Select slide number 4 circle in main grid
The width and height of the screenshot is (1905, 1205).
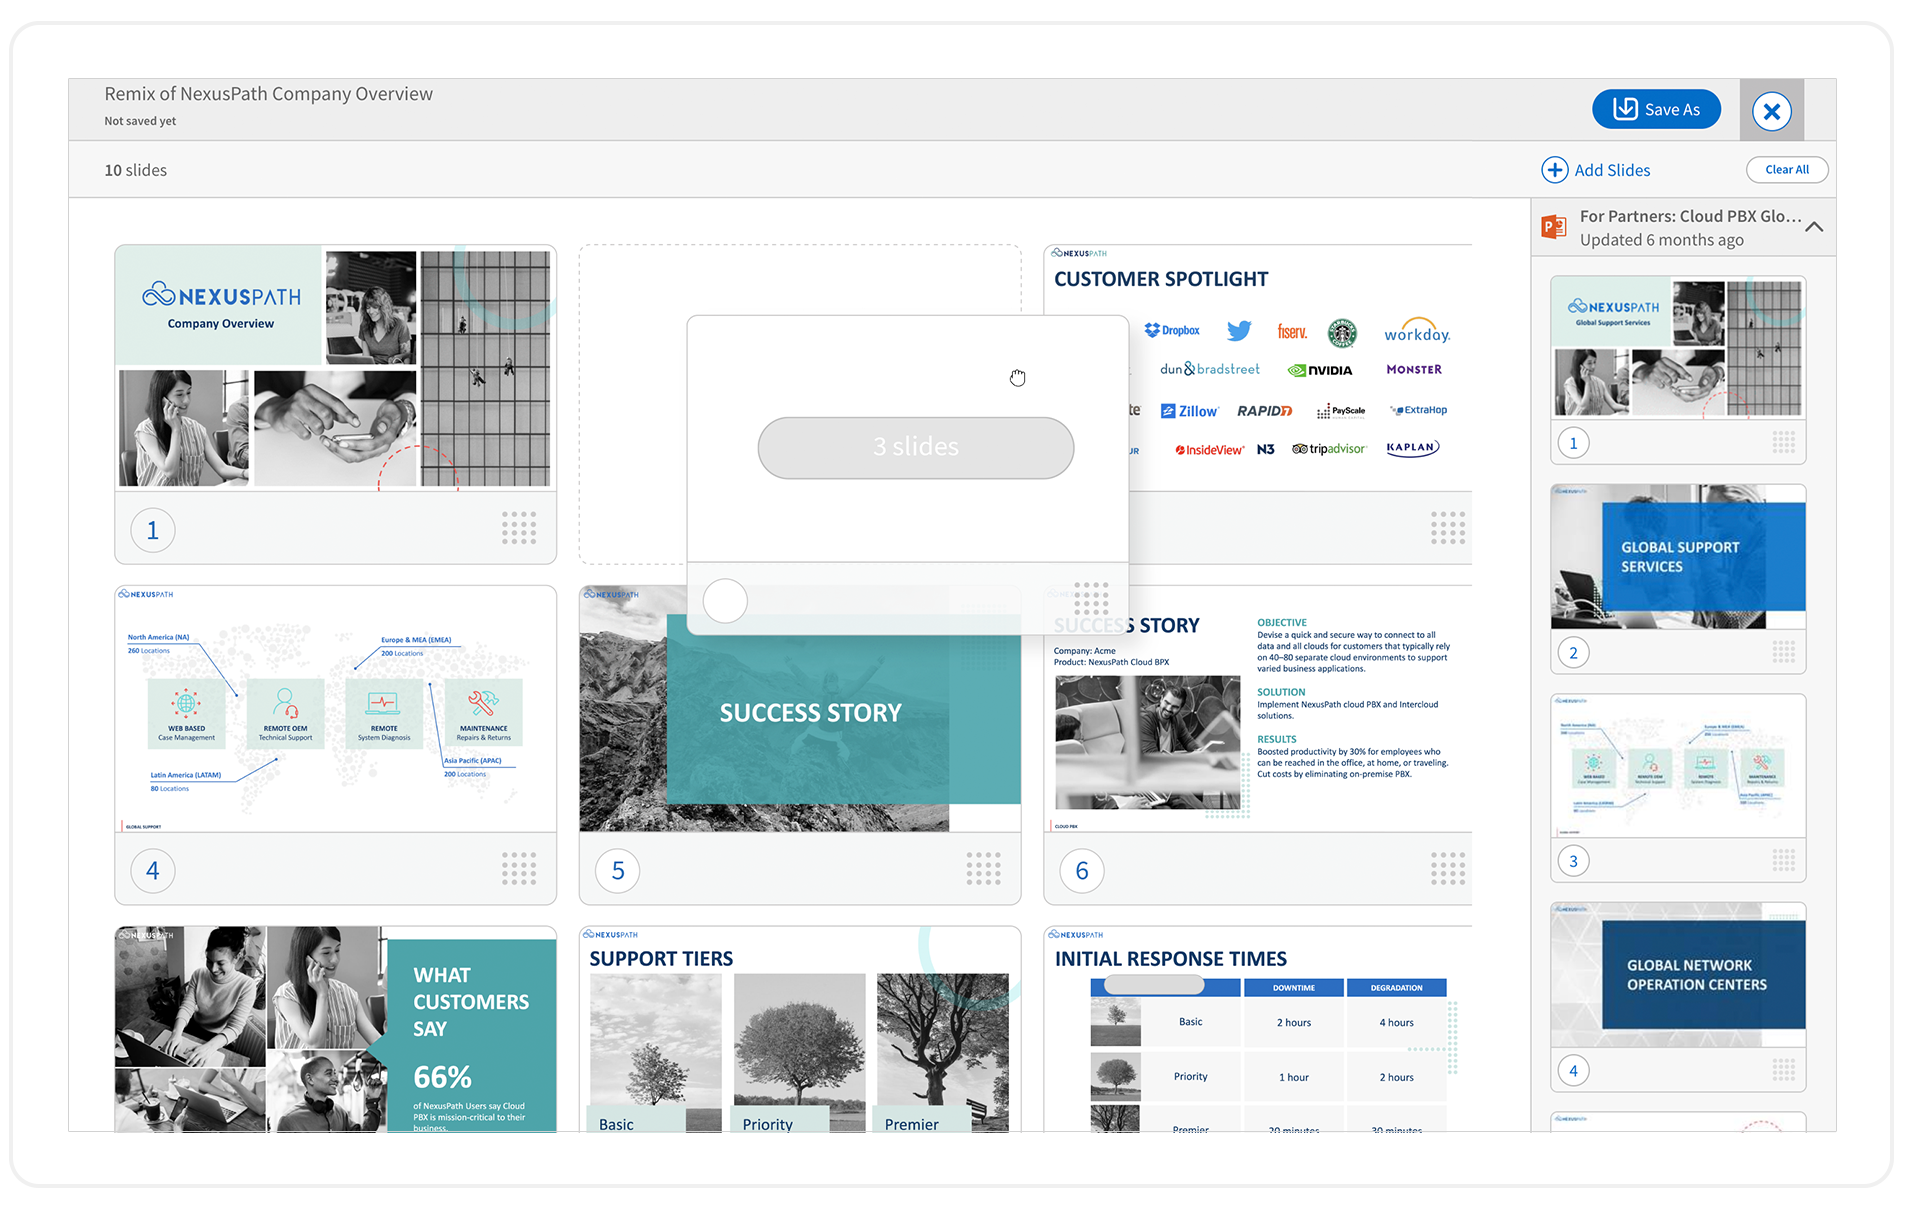click(x=153, y=871)
